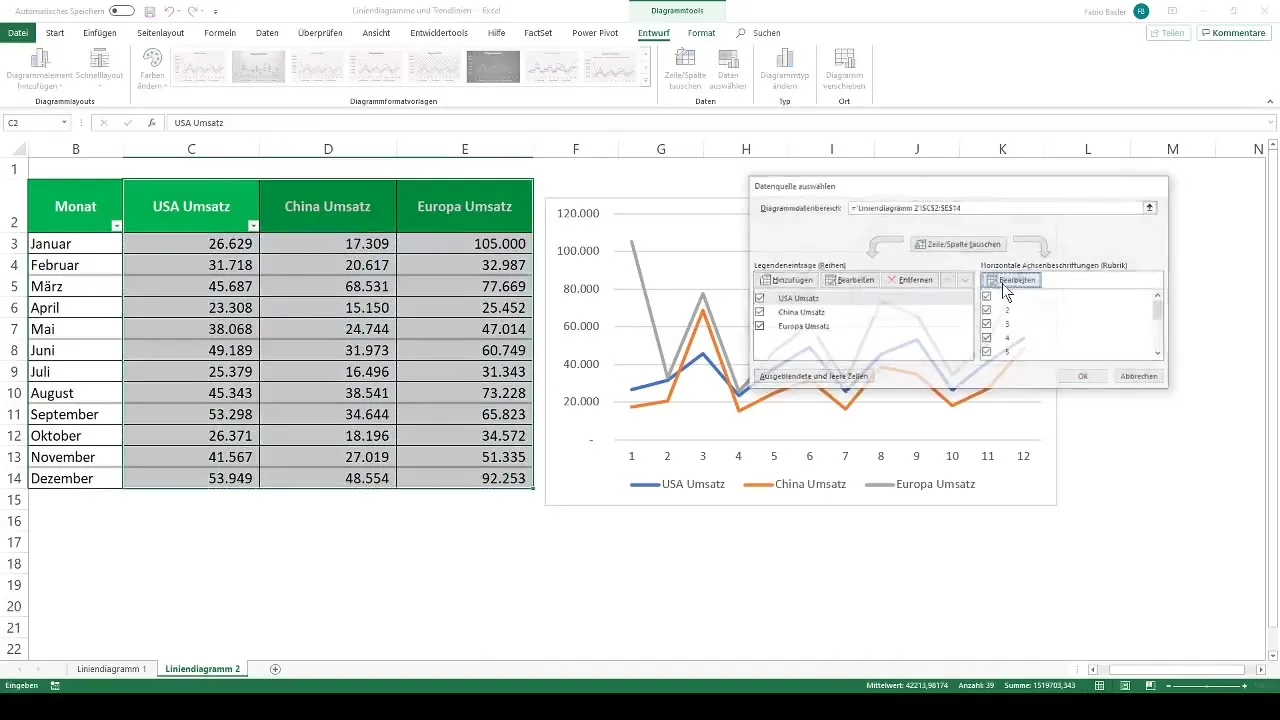The width and height of the screenshot is (1280, 720).
Task: Open Customize Quick Access Toolbar dropdown
Action: pyautogui.click(x=215, y=11)
